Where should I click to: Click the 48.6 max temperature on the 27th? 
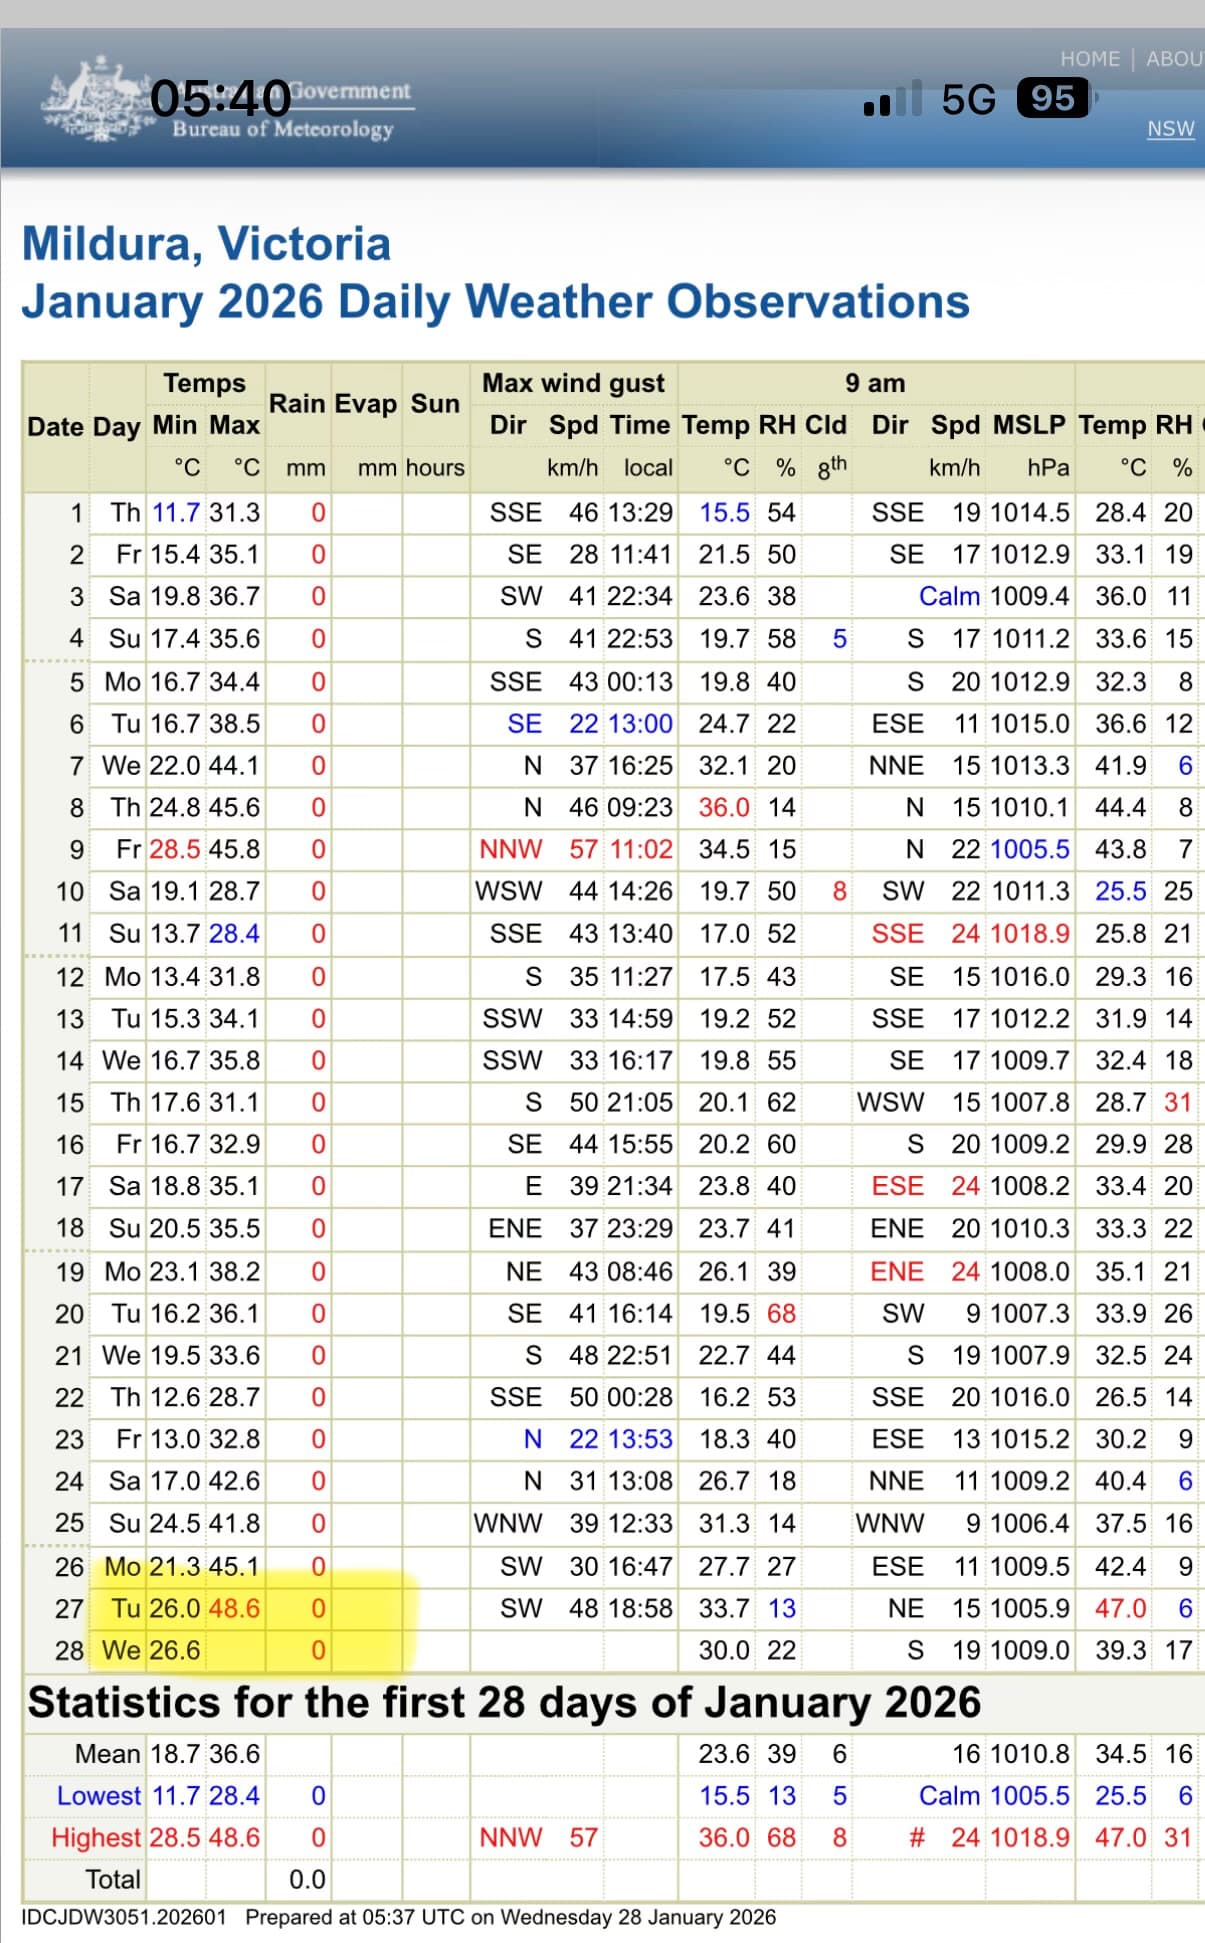click(x=234, y=1608)
